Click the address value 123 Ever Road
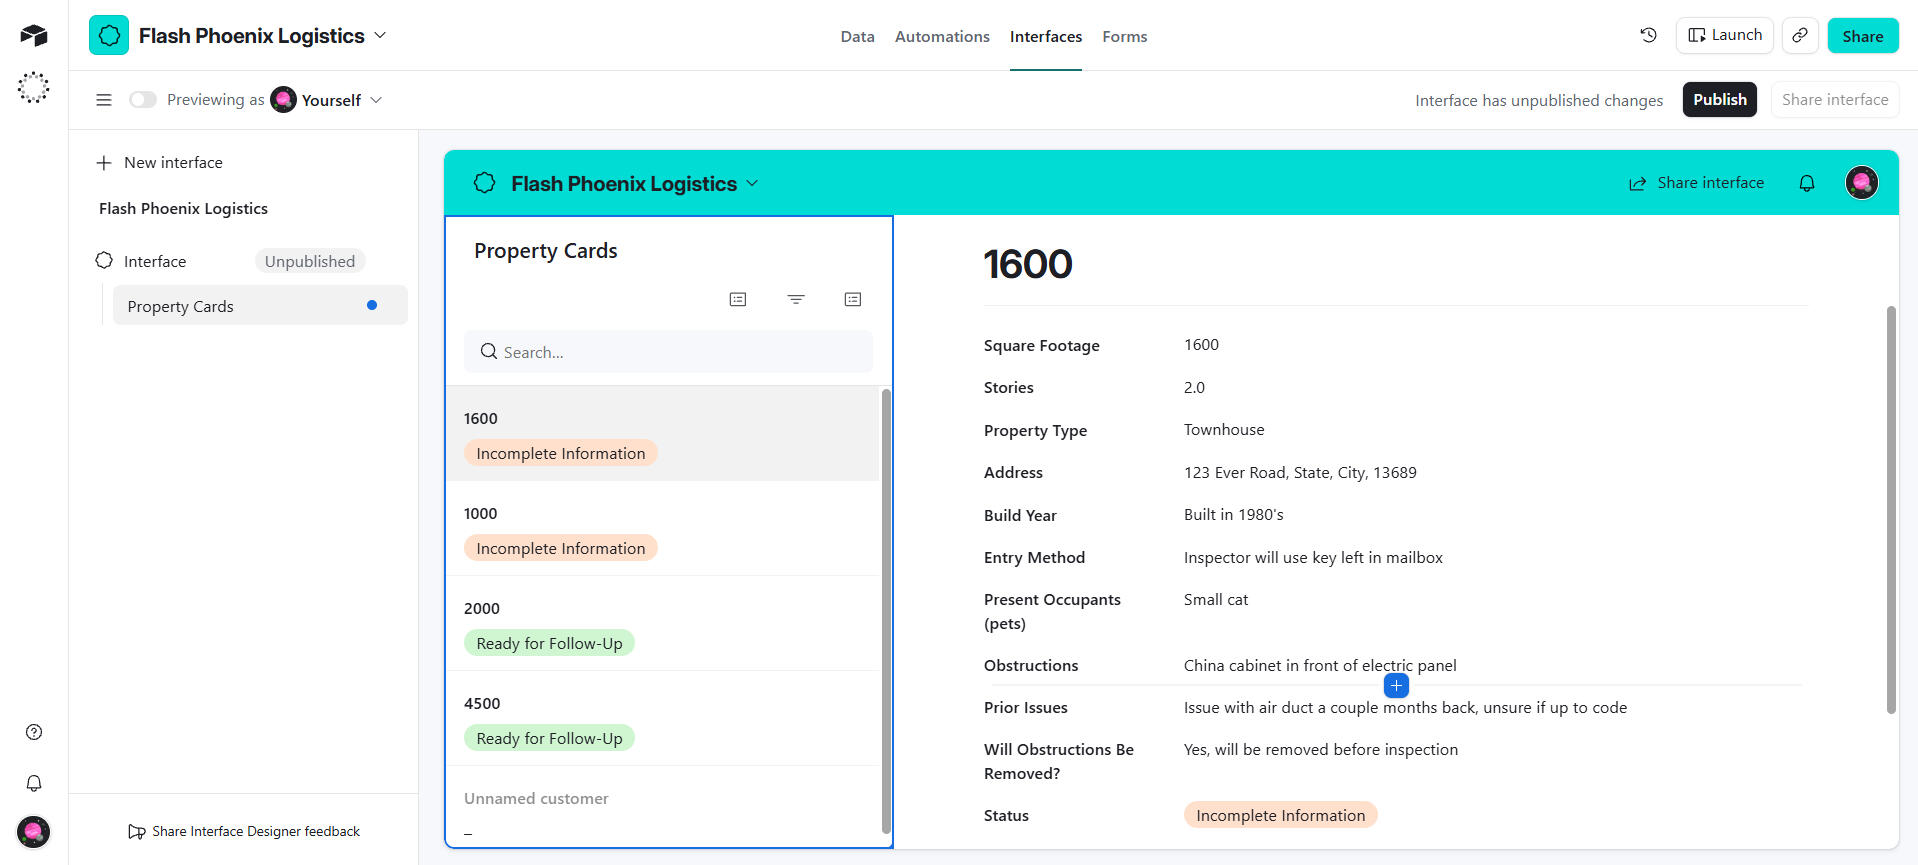 pyautogui.click(x=1300, y=473)
